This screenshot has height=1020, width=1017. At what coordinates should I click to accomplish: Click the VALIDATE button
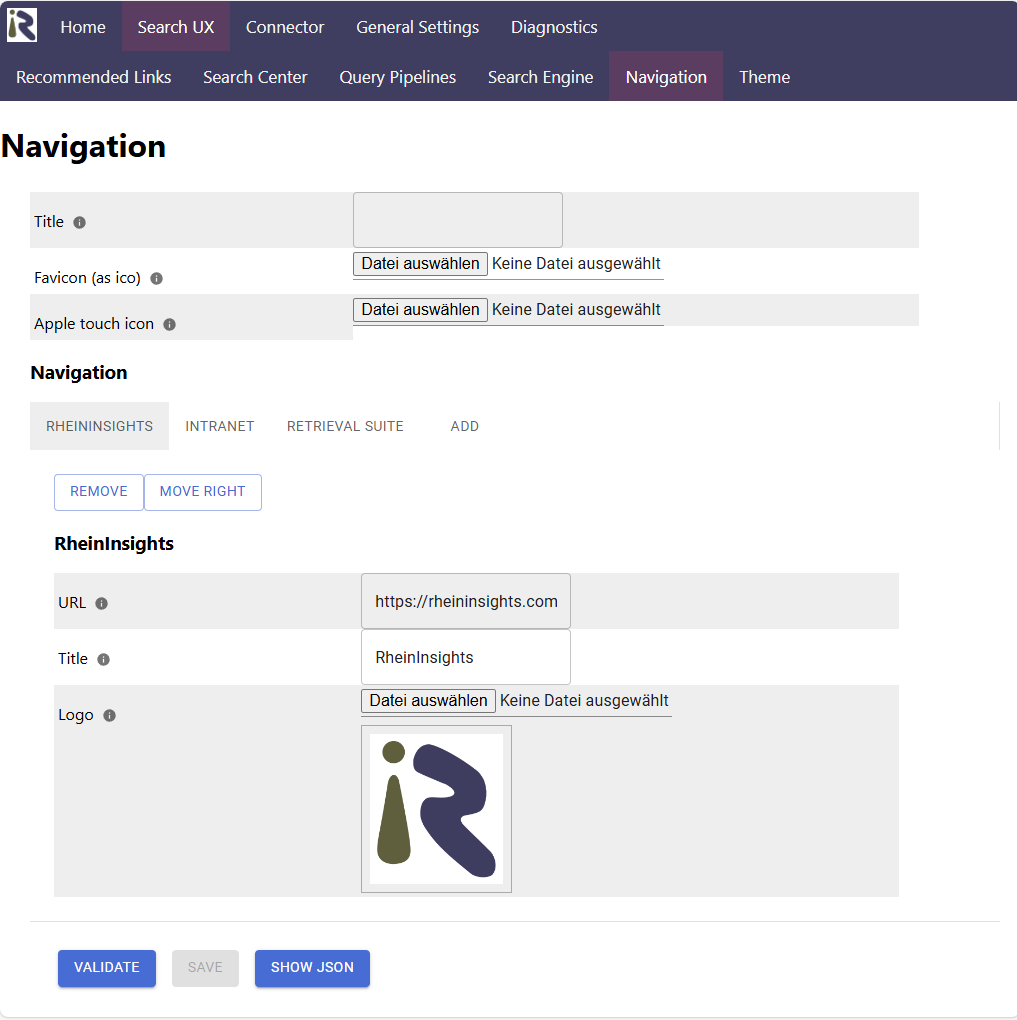[107, 968]
